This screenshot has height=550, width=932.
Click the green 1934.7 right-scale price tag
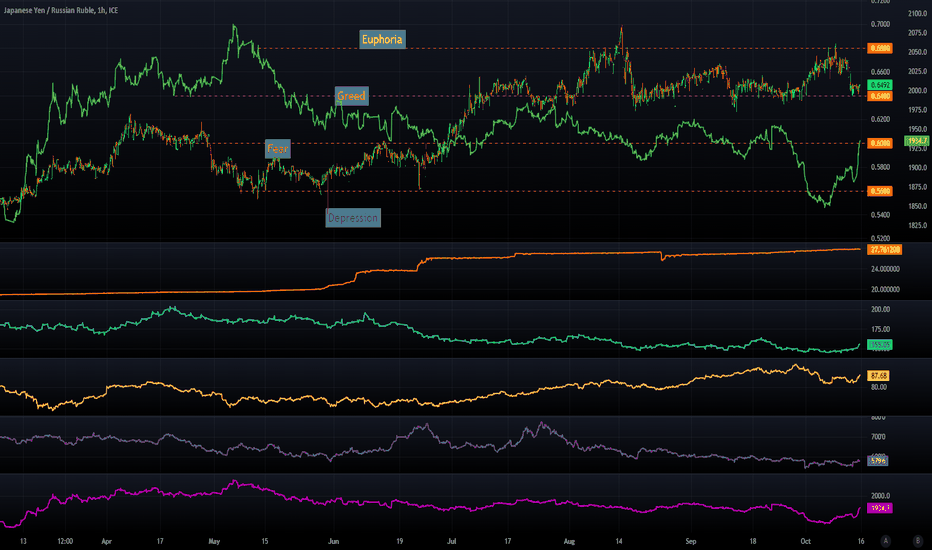coord(917,141)
